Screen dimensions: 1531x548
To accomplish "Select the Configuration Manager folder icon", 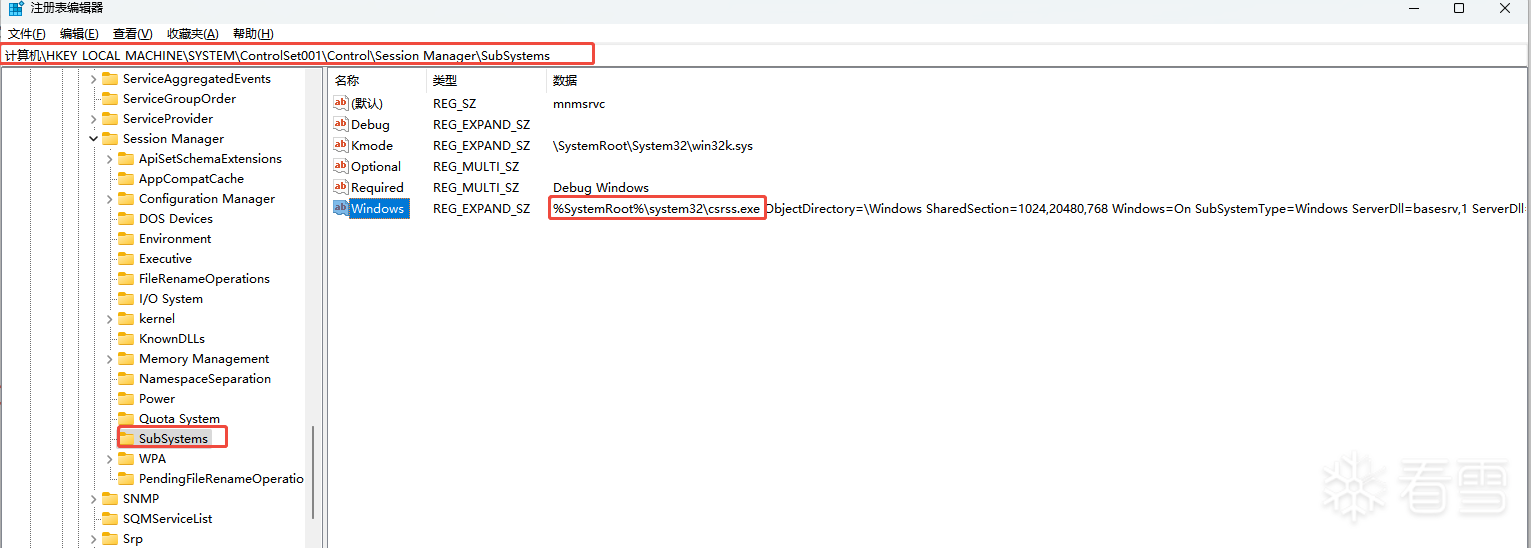I will coord(126,199).
